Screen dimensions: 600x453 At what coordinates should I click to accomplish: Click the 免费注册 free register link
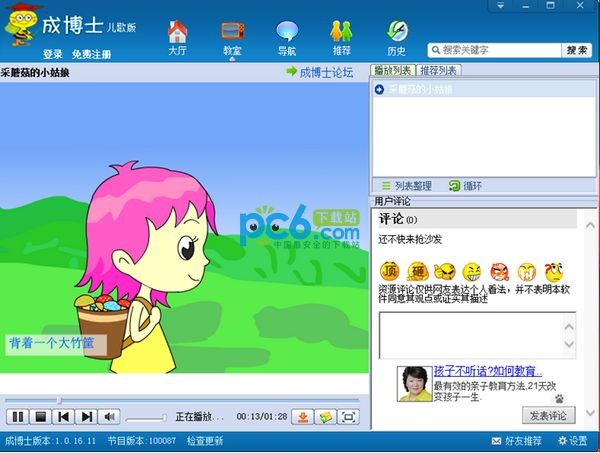tap(91, 54)
